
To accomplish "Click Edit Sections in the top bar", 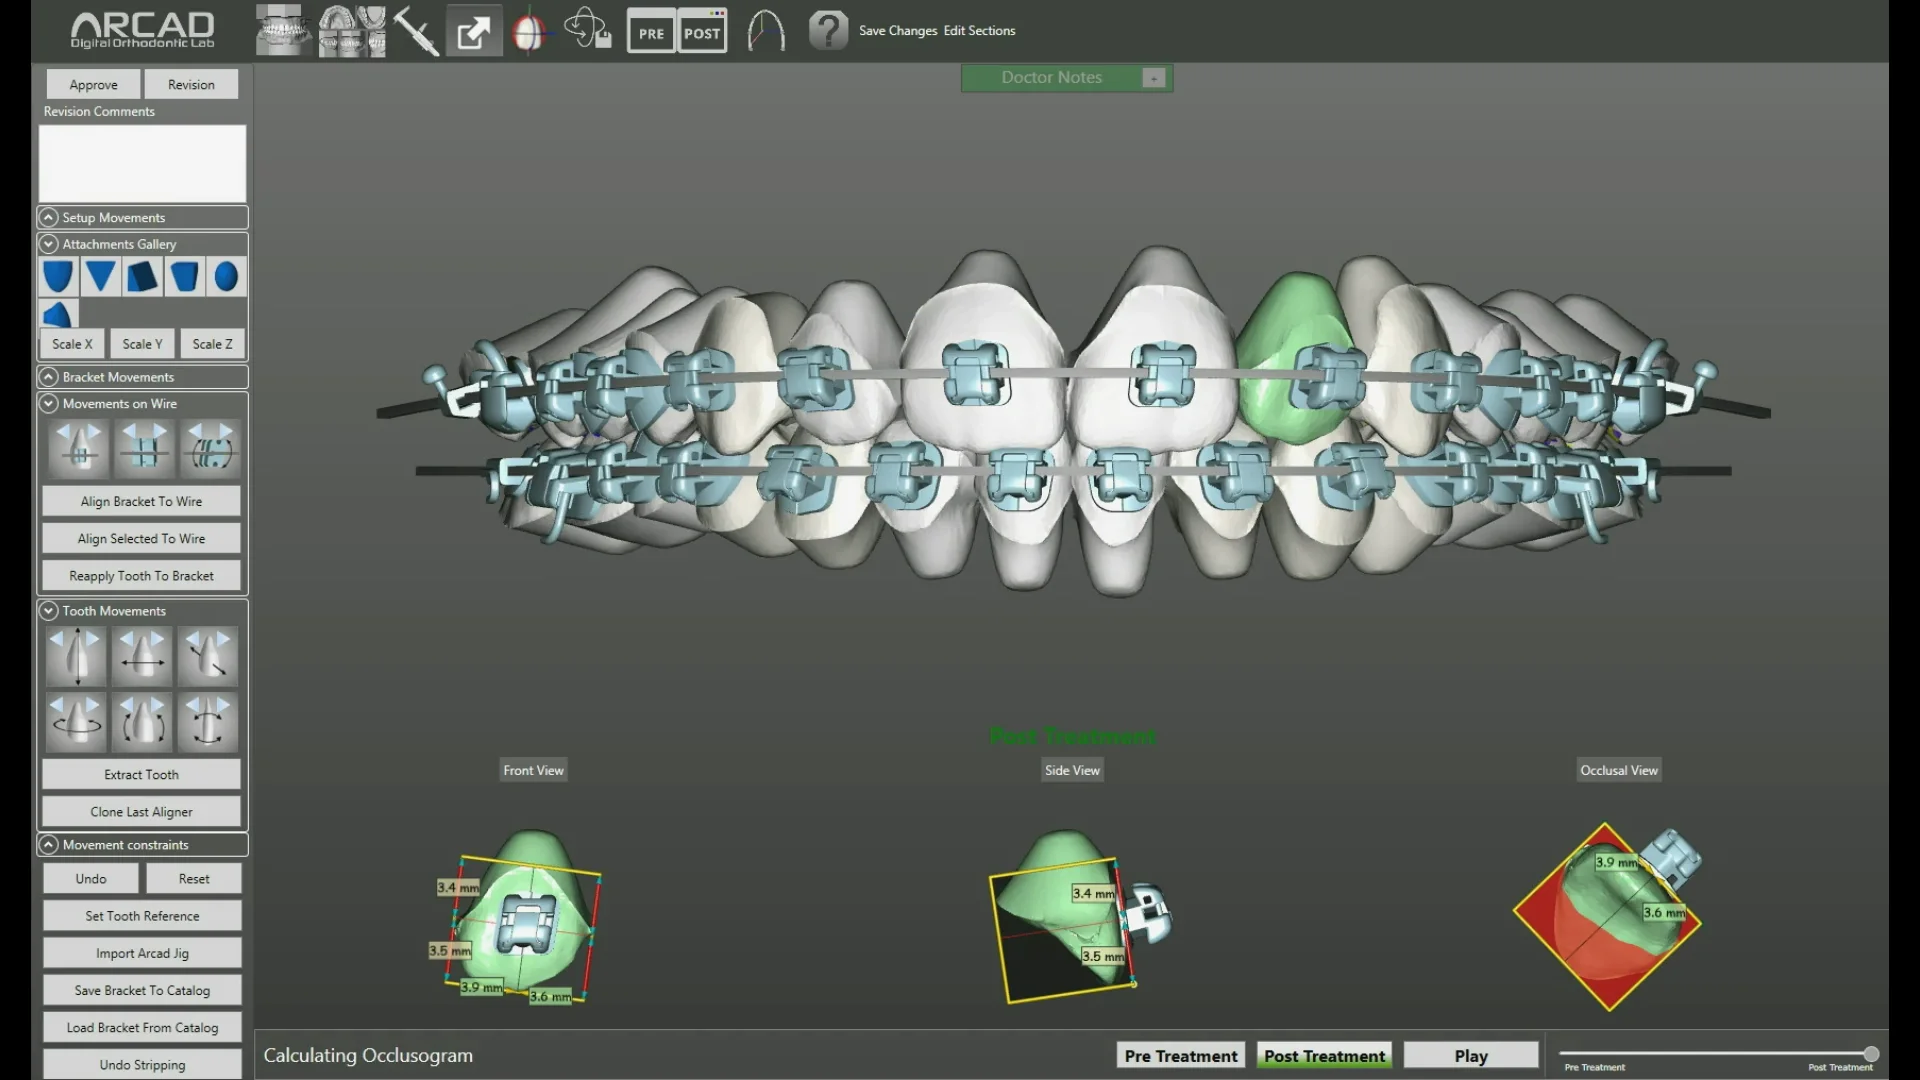I will 979,30.
